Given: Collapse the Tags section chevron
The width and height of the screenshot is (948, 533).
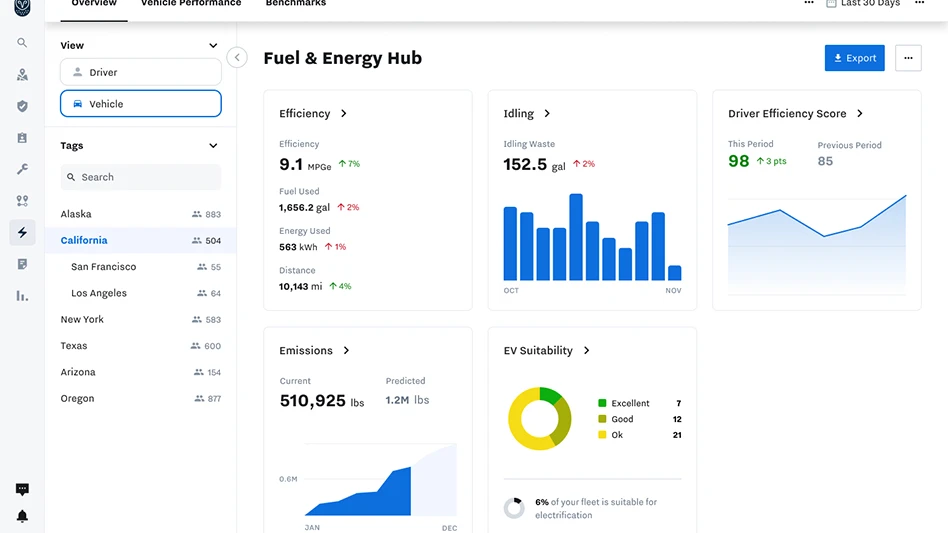Looking at the screenshot, I should click(x=213, y=146).
